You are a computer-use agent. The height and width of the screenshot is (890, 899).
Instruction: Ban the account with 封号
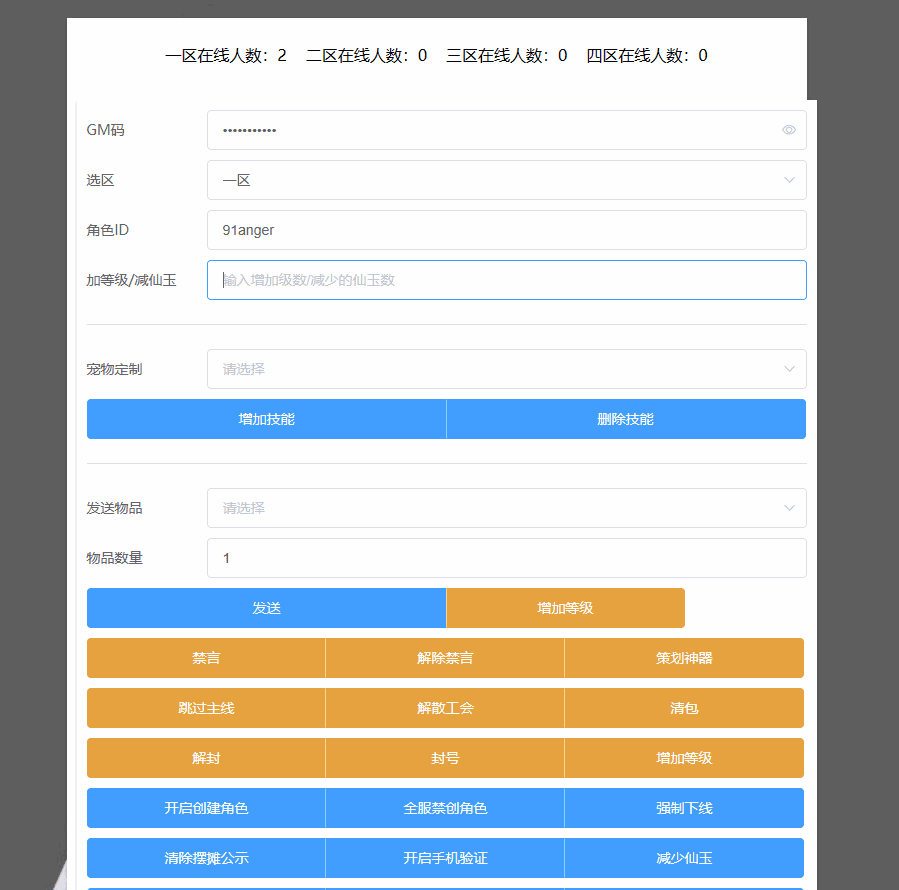[445, 758]
